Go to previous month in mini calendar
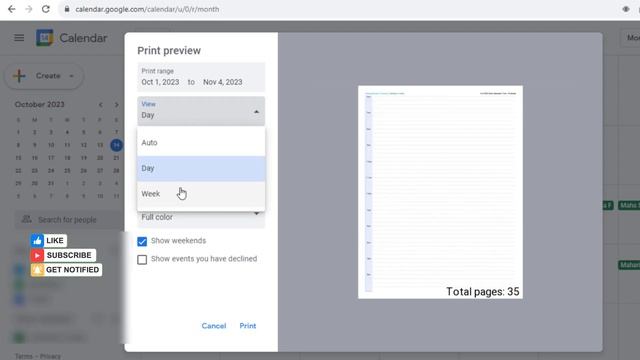The image size is (640, 360). (x=100, y=105)
